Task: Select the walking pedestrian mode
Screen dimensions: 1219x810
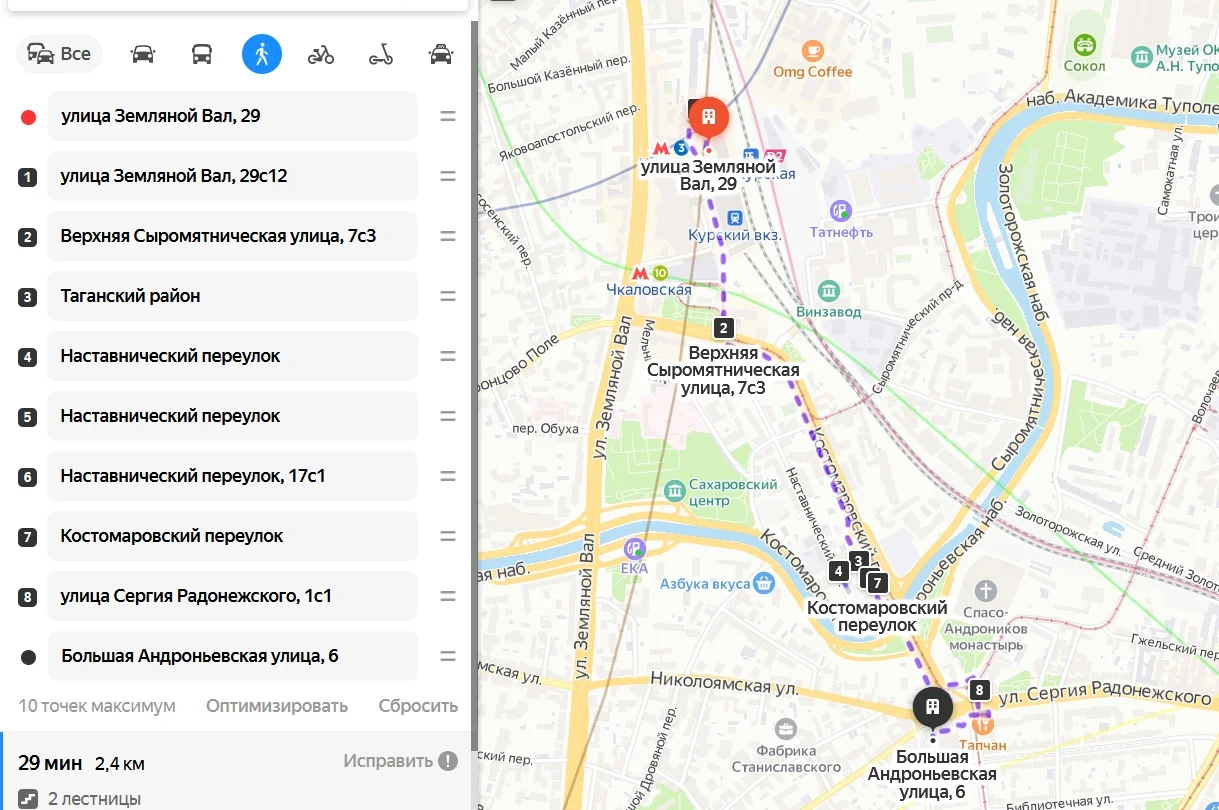Action: [x=262, y=54]
